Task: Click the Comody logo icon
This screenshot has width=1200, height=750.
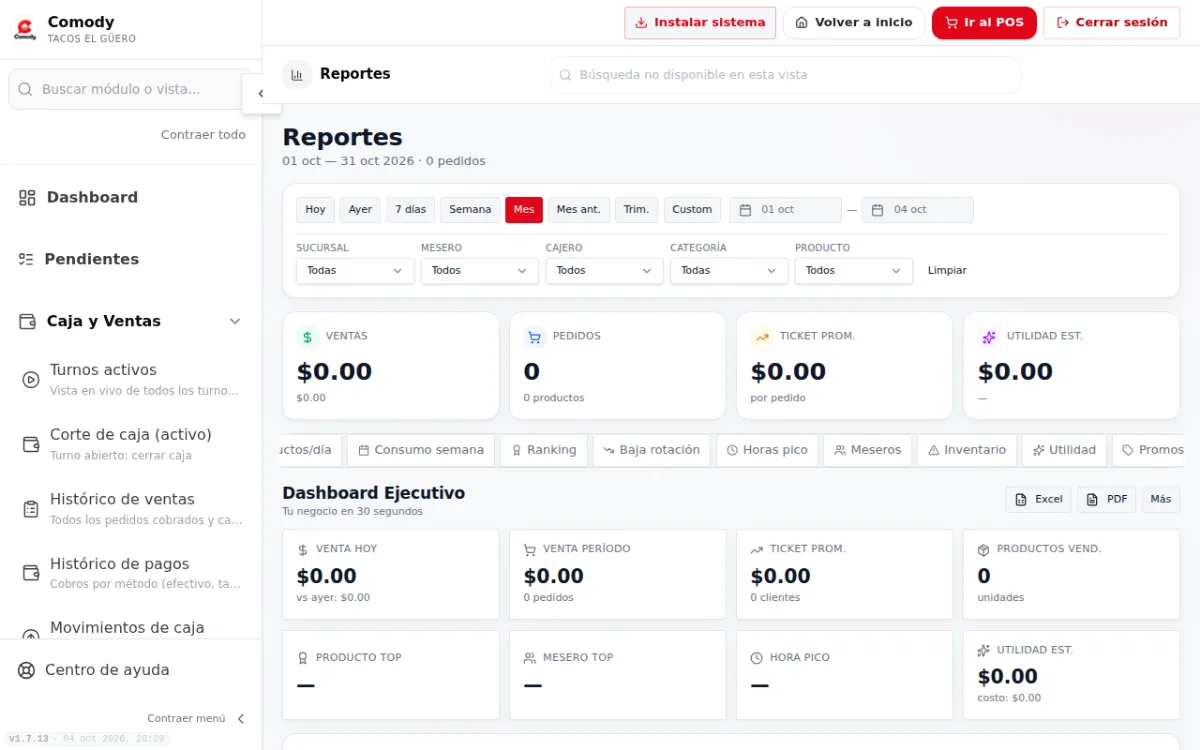Action: (x=25, y=29)
